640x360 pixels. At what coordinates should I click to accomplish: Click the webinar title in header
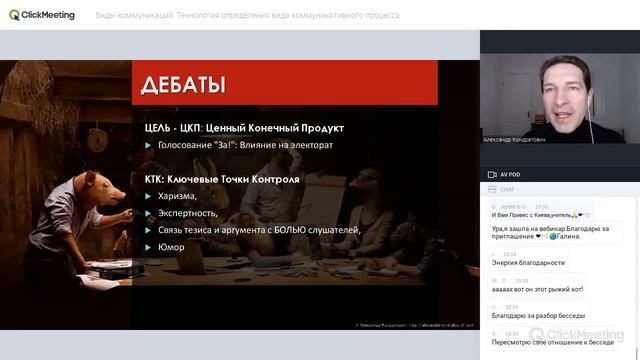(247, 16)
